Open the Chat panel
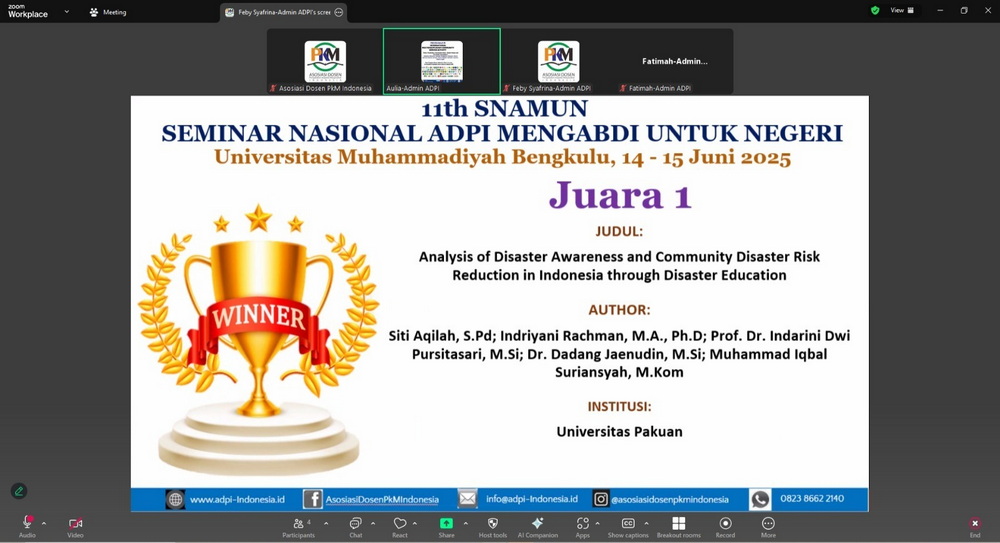Image resolution: width=1000 pixels, height=543 pixels. coord(355,526)
